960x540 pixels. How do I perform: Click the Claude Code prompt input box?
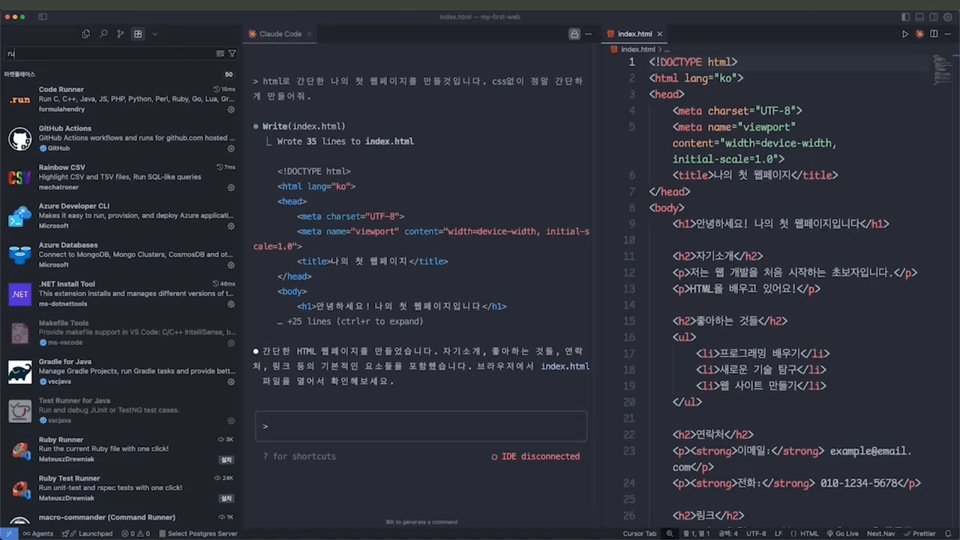(421, 426)
